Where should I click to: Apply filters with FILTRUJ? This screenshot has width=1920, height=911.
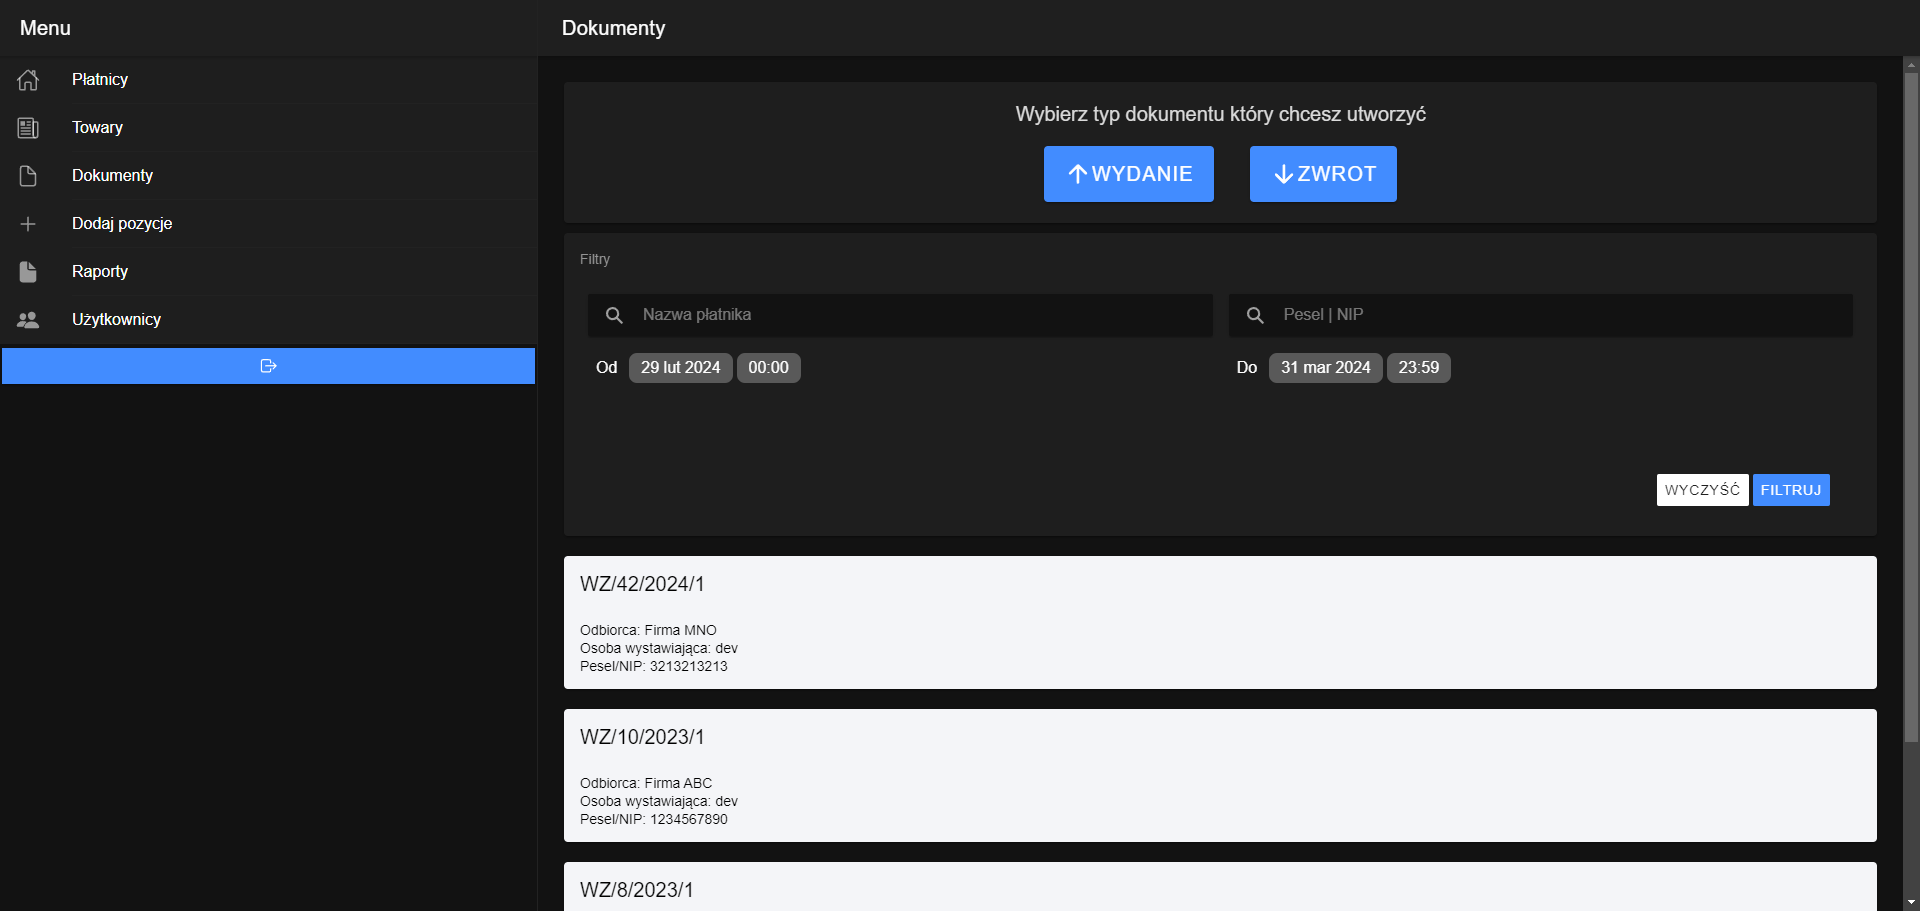pyautogui.click(x=1790, y=490)
